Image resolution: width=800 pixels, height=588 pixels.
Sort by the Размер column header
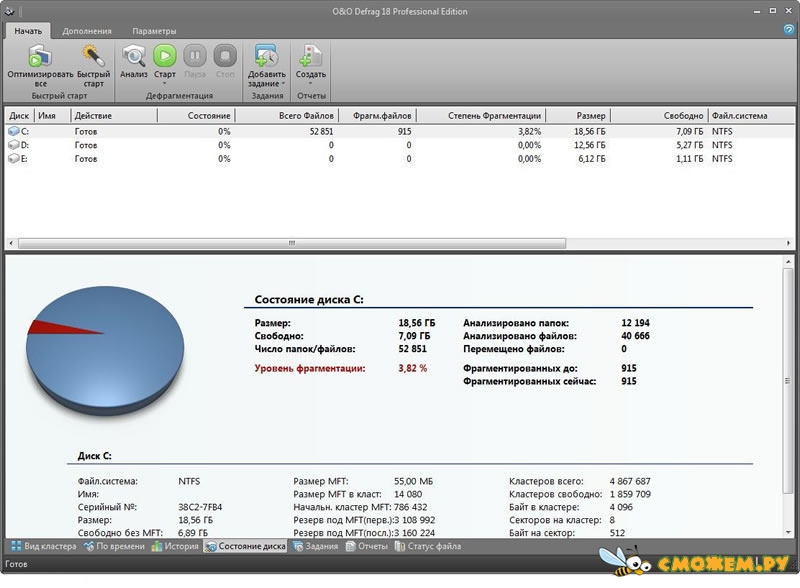[579, 116]
